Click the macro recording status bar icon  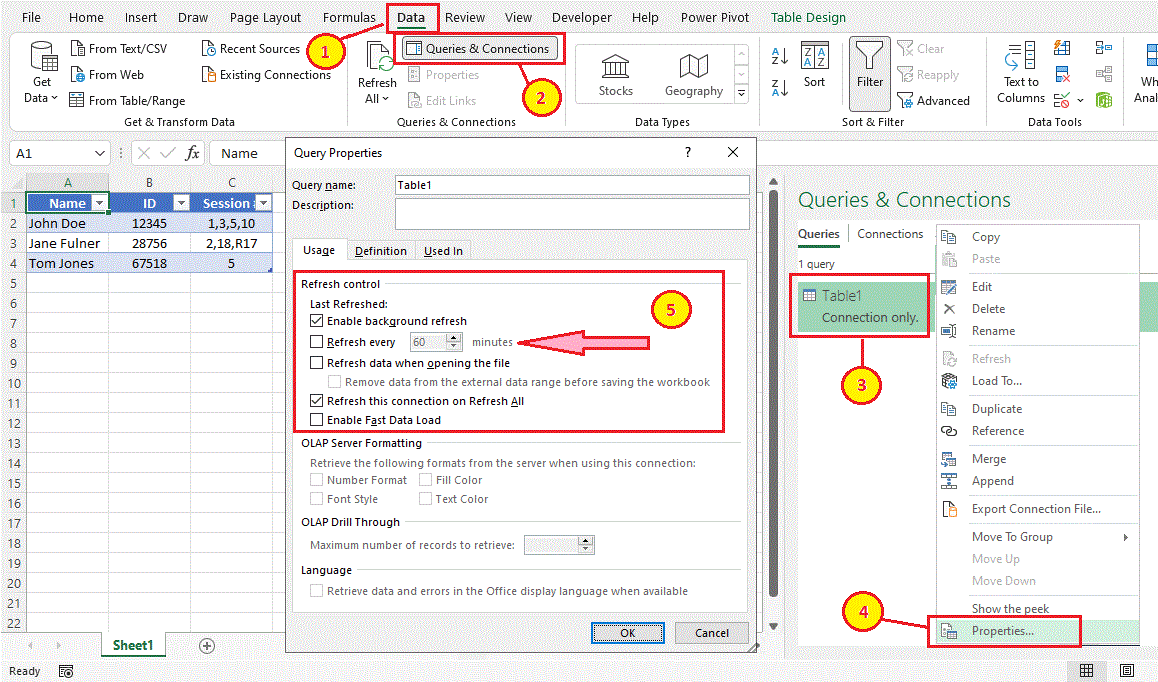[66, 671]
